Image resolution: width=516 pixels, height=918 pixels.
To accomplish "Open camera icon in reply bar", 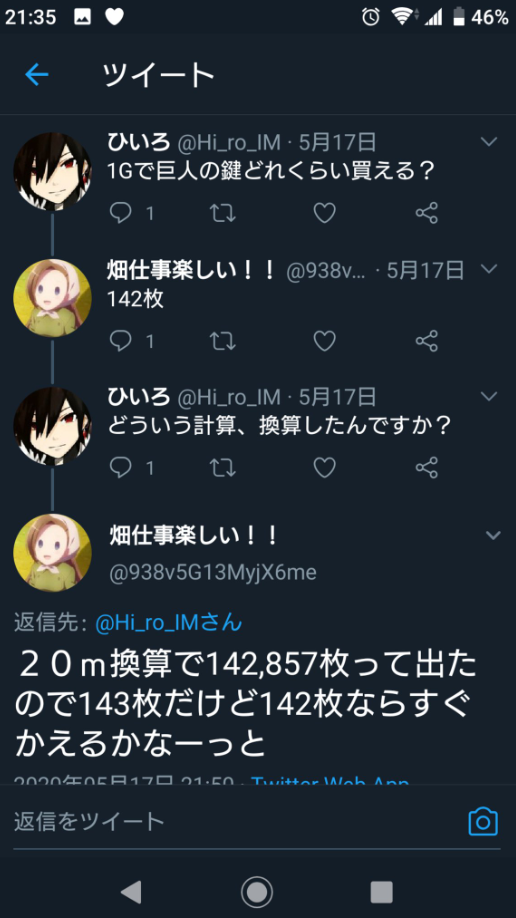I will [483, 821].
